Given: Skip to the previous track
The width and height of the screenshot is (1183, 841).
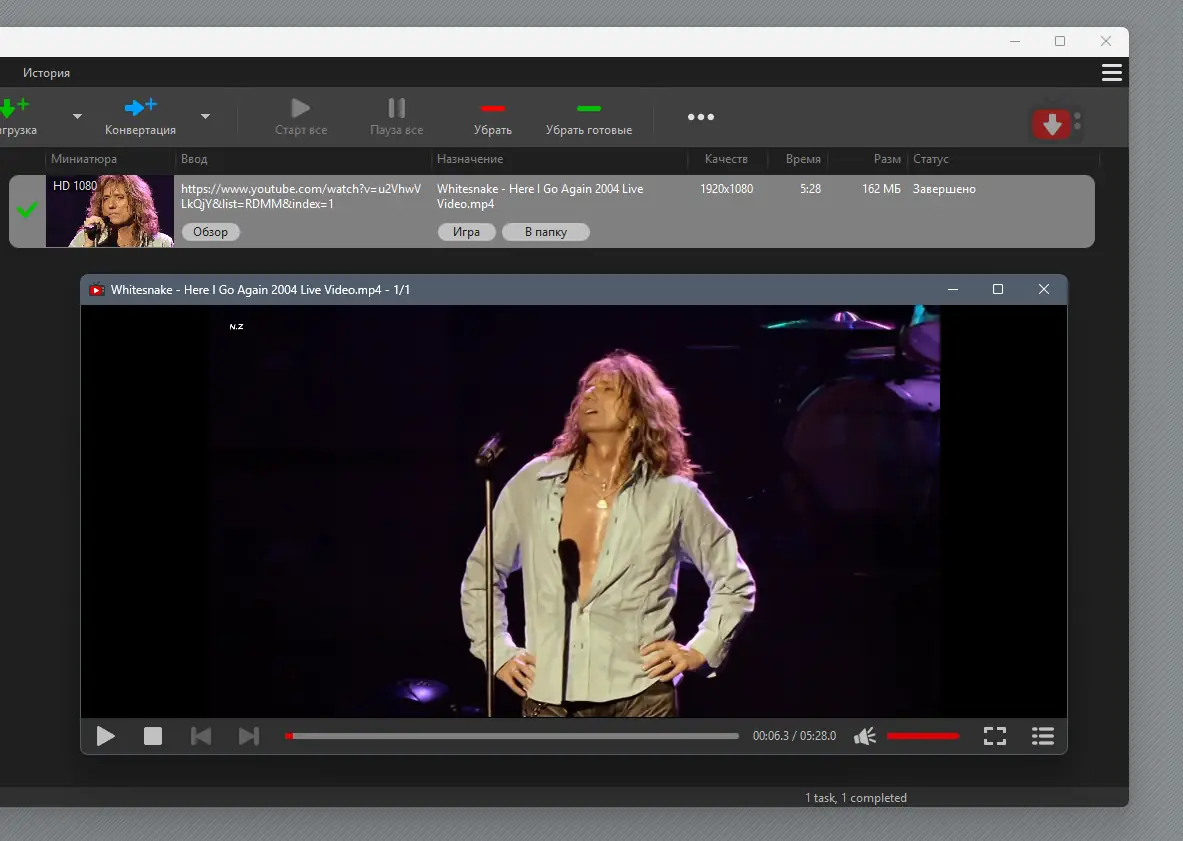Looking at the screenshot, I should point(201,737).
